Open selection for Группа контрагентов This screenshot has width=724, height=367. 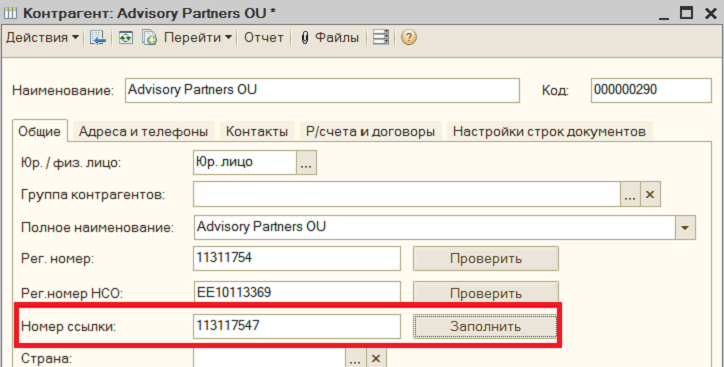[630, 194]
